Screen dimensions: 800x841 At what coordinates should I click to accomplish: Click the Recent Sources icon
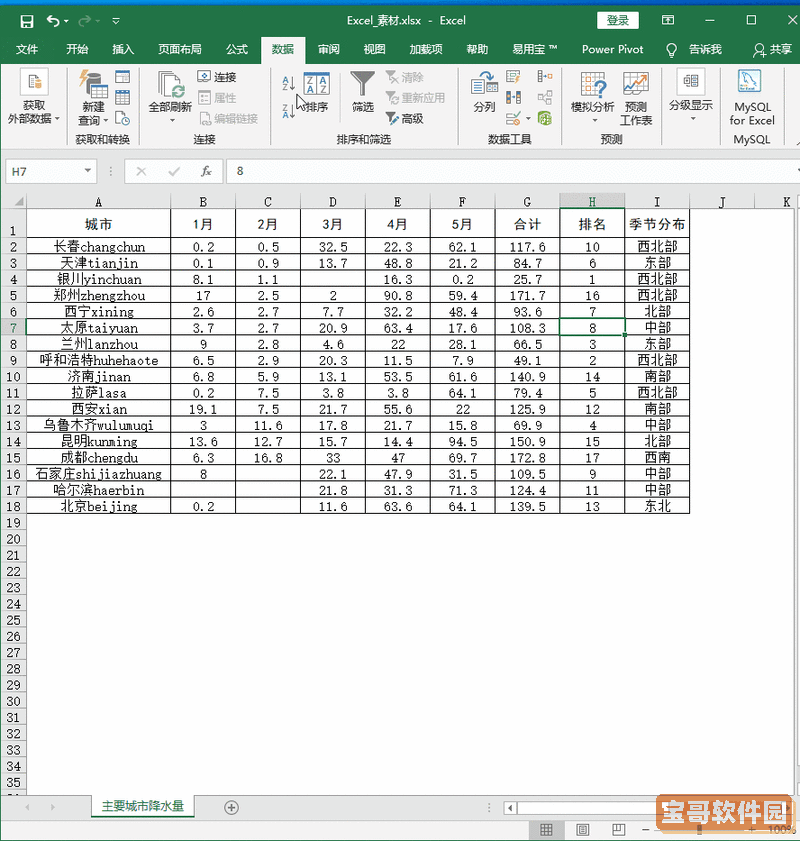click(123, 119)
